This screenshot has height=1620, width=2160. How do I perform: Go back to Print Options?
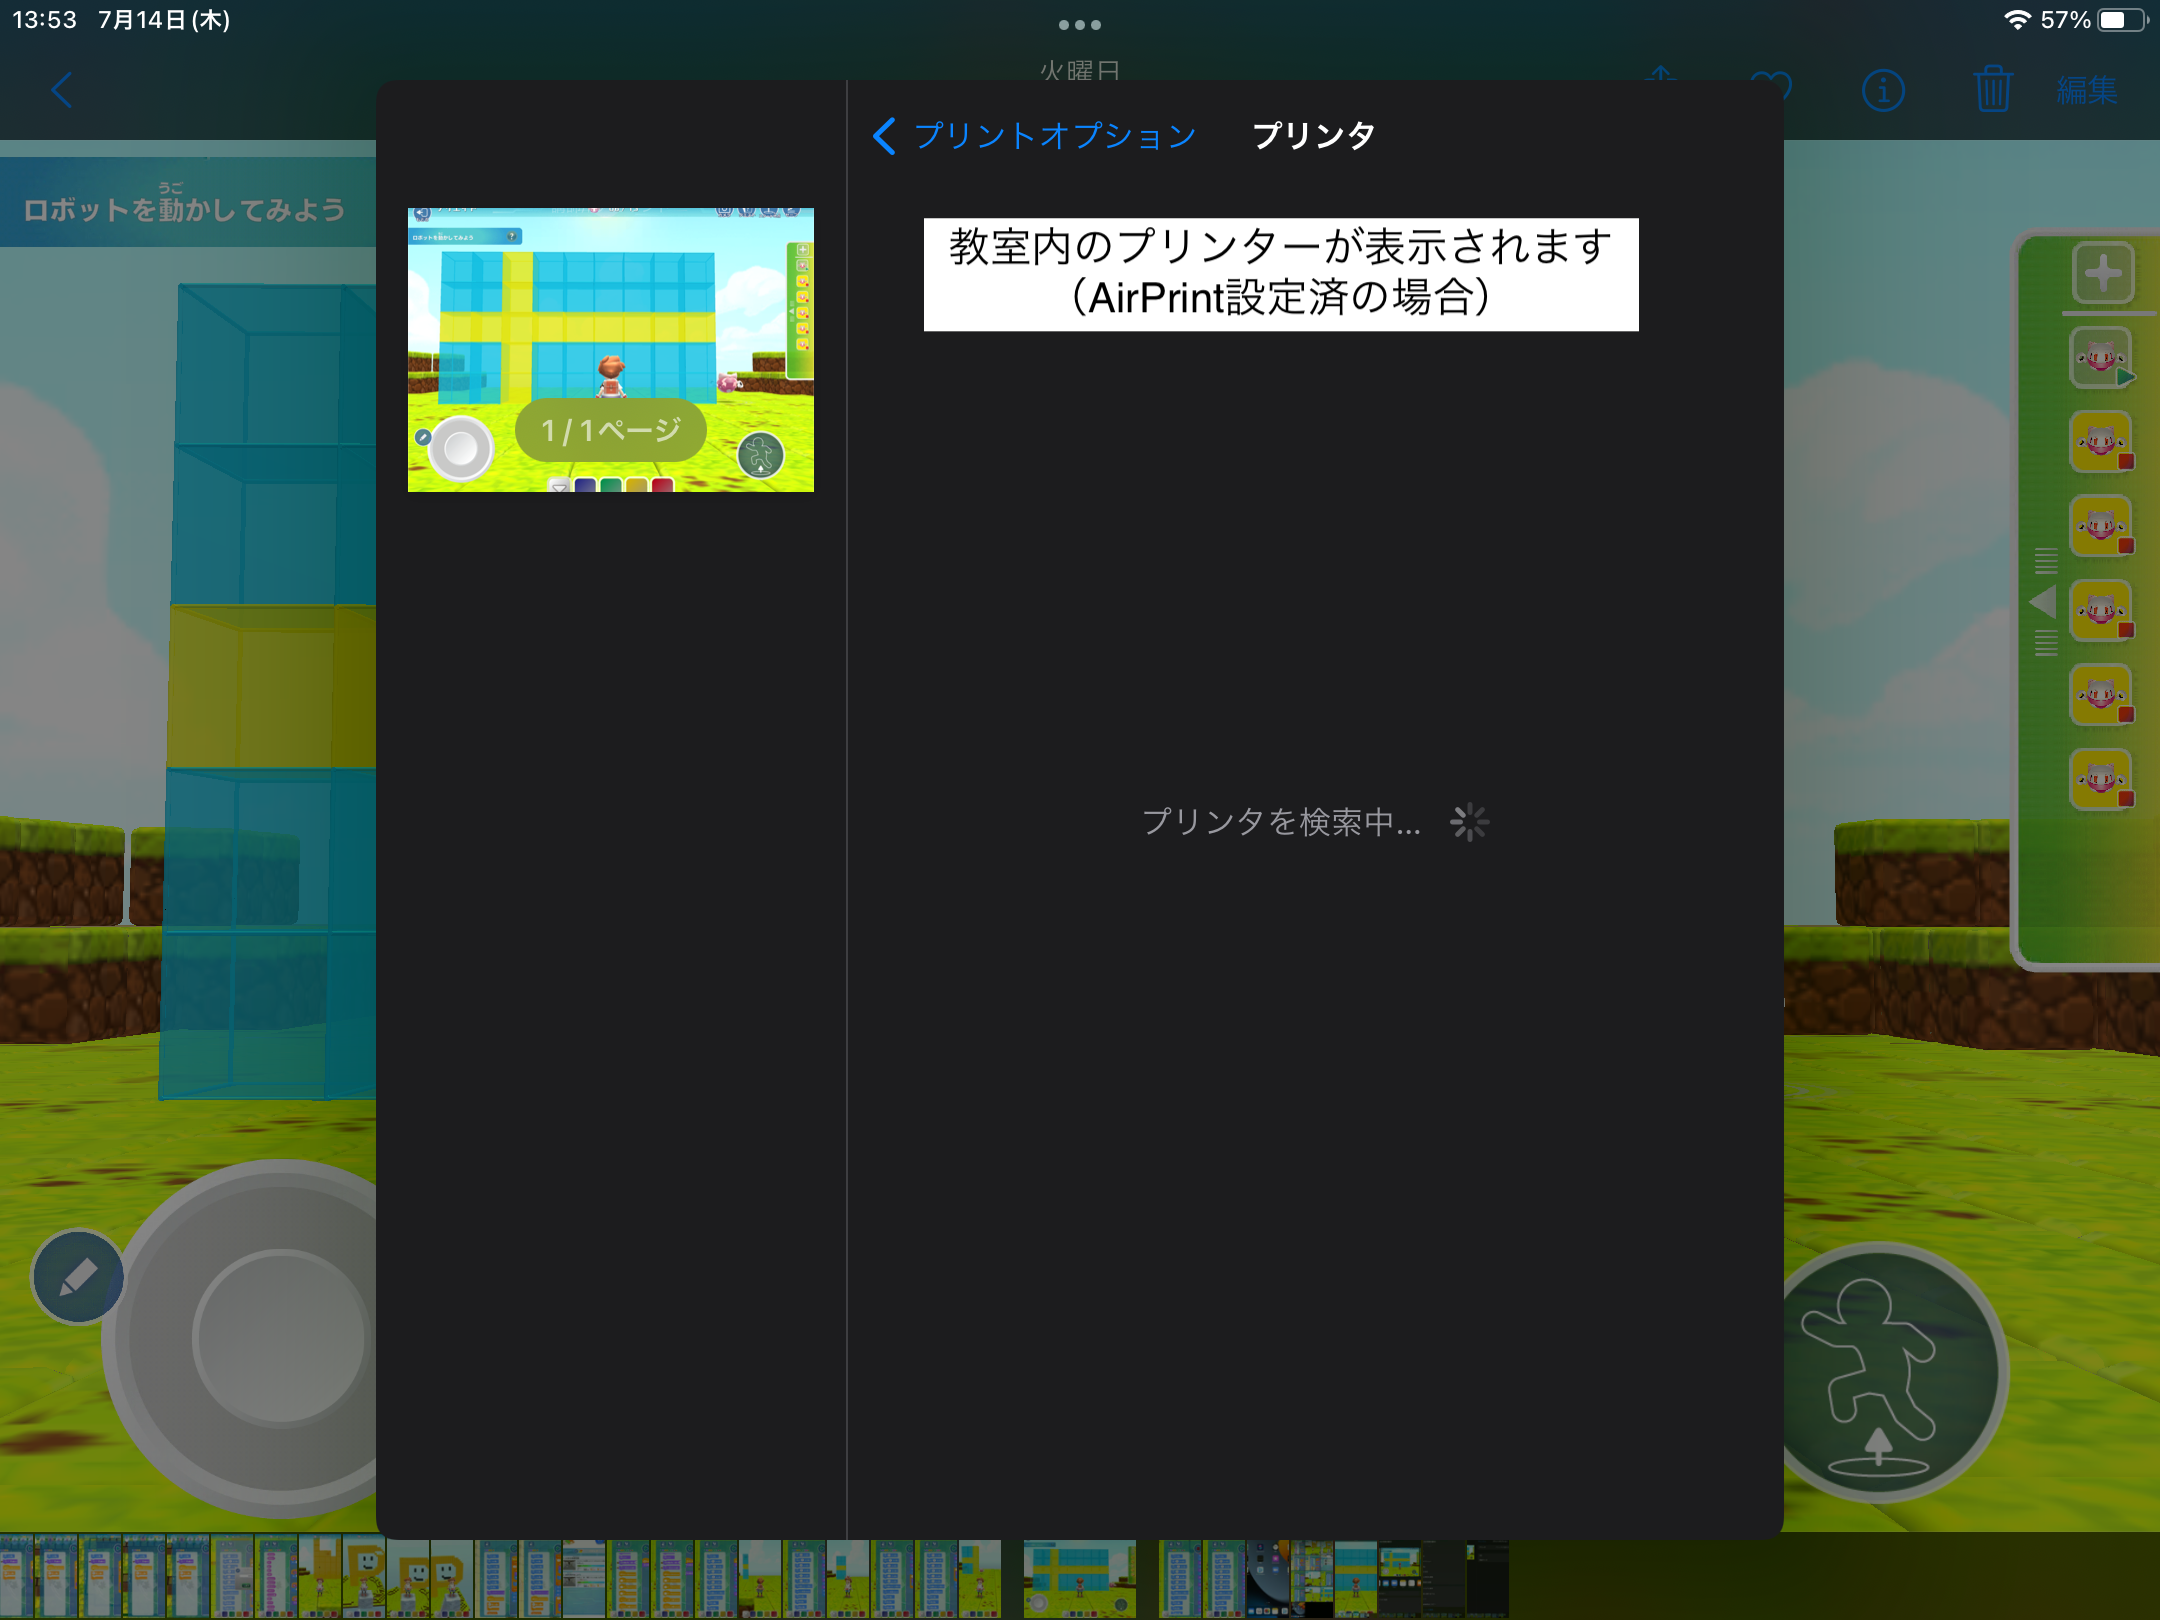(1035, 136)
